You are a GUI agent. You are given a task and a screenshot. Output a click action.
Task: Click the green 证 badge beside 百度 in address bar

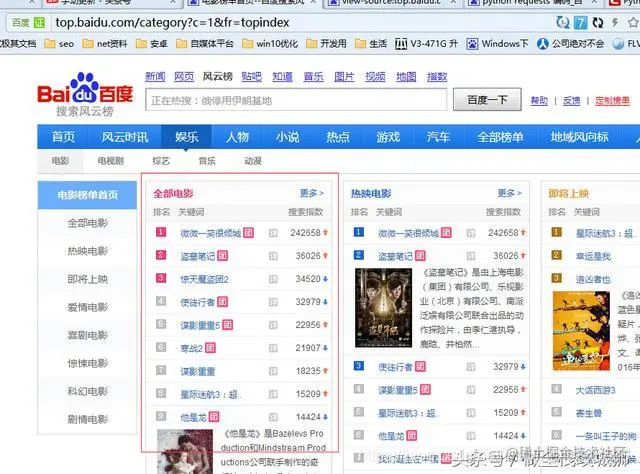[39, 22]
